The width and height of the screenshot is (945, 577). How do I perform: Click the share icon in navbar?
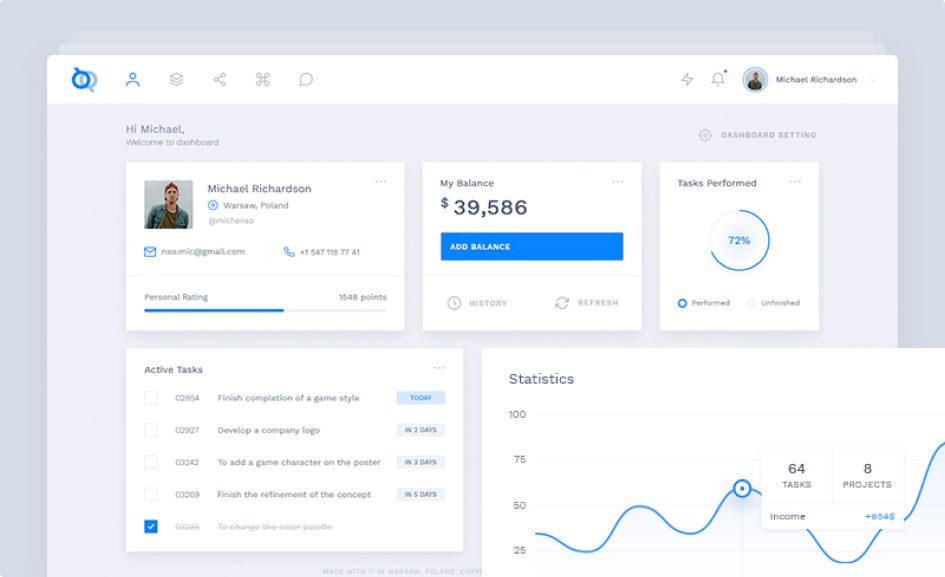(x=219, y=80)
